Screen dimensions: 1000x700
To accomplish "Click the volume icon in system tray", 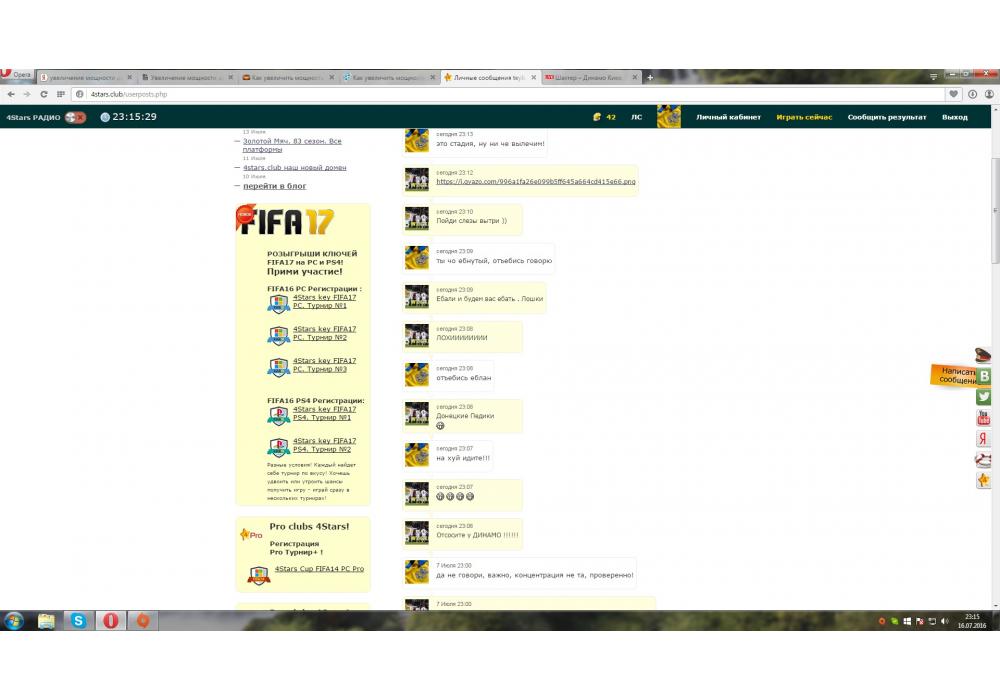I will [x=945, y=621].
